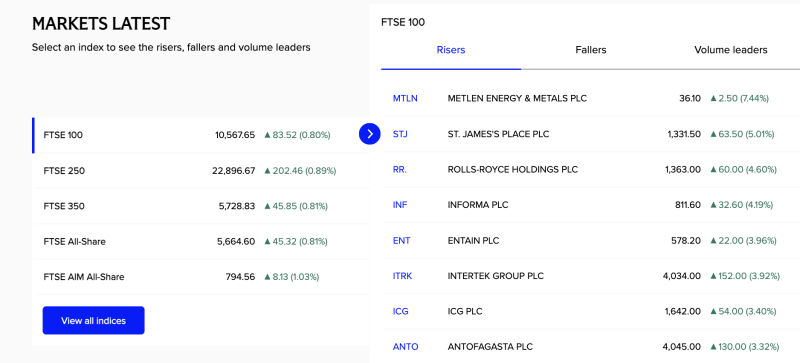Image resolution: width=800 pixels, height=363 pixels.
Task: Click INTERTEK GROUP PLC company name
Action: (x=496, y=276)
